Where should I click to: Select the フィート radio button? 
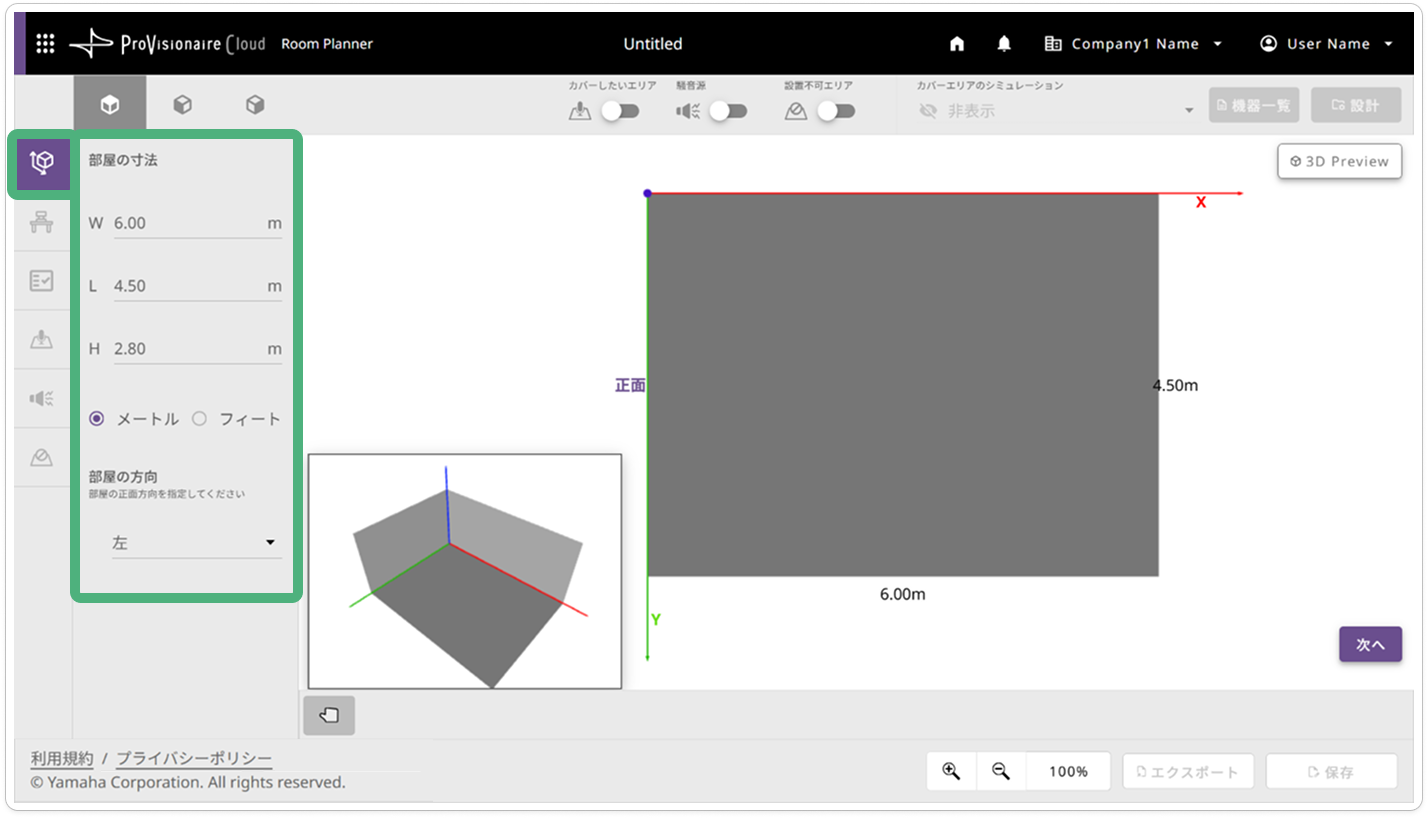[x=199, y=419]
